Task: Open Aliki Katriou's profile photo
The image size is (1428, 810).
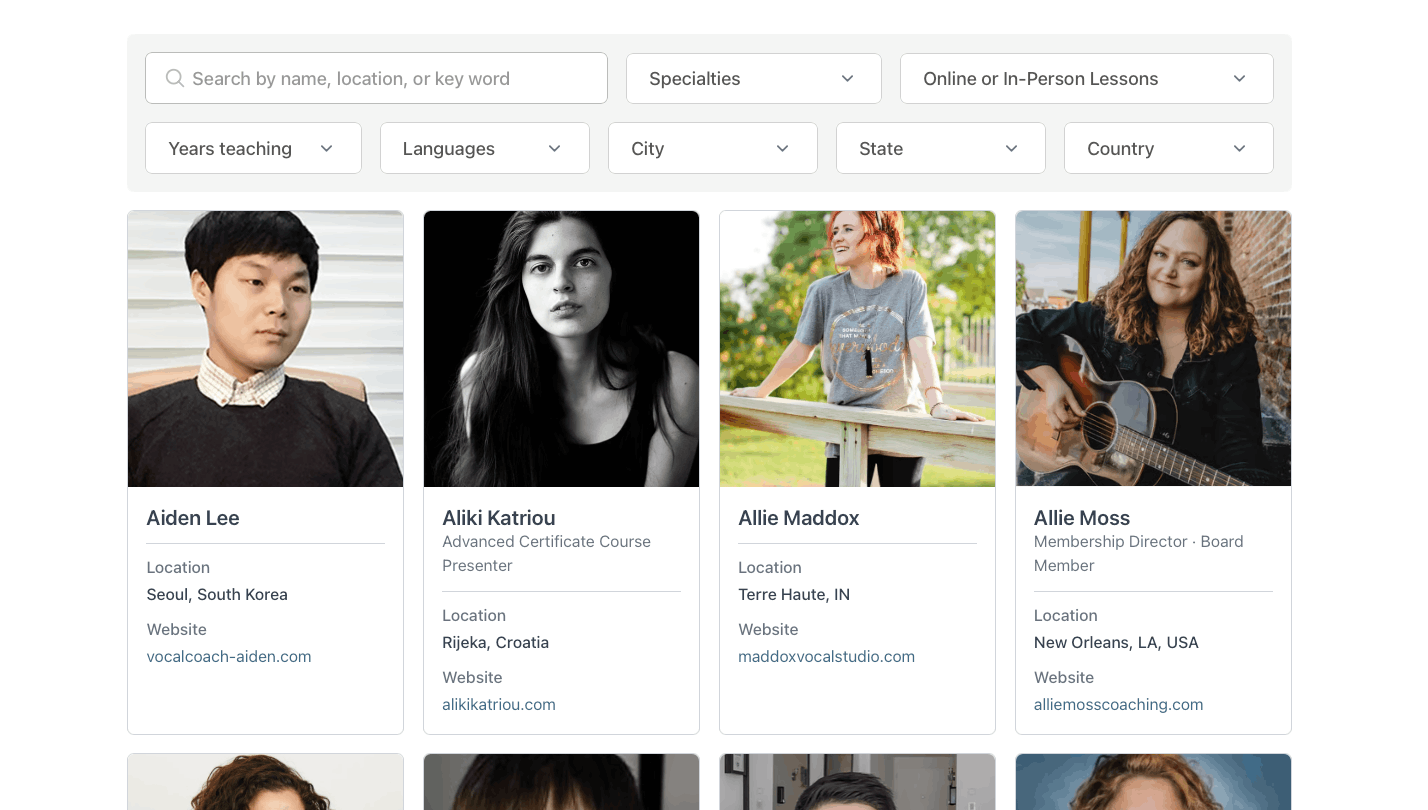Action: 561,349
